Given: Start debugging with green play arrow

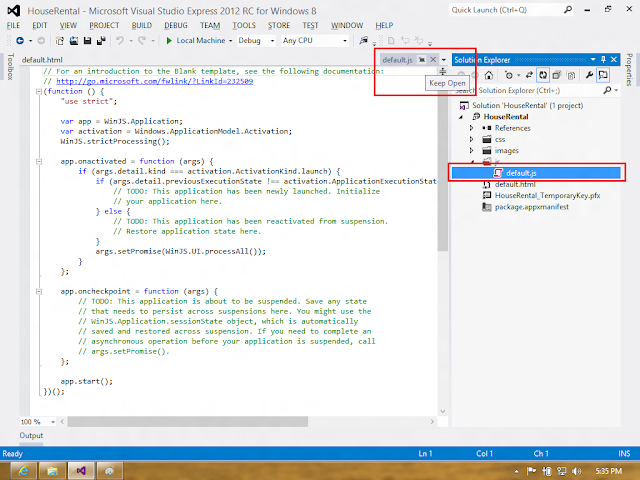Looking at the screenshot, I should tap(169, 40).
